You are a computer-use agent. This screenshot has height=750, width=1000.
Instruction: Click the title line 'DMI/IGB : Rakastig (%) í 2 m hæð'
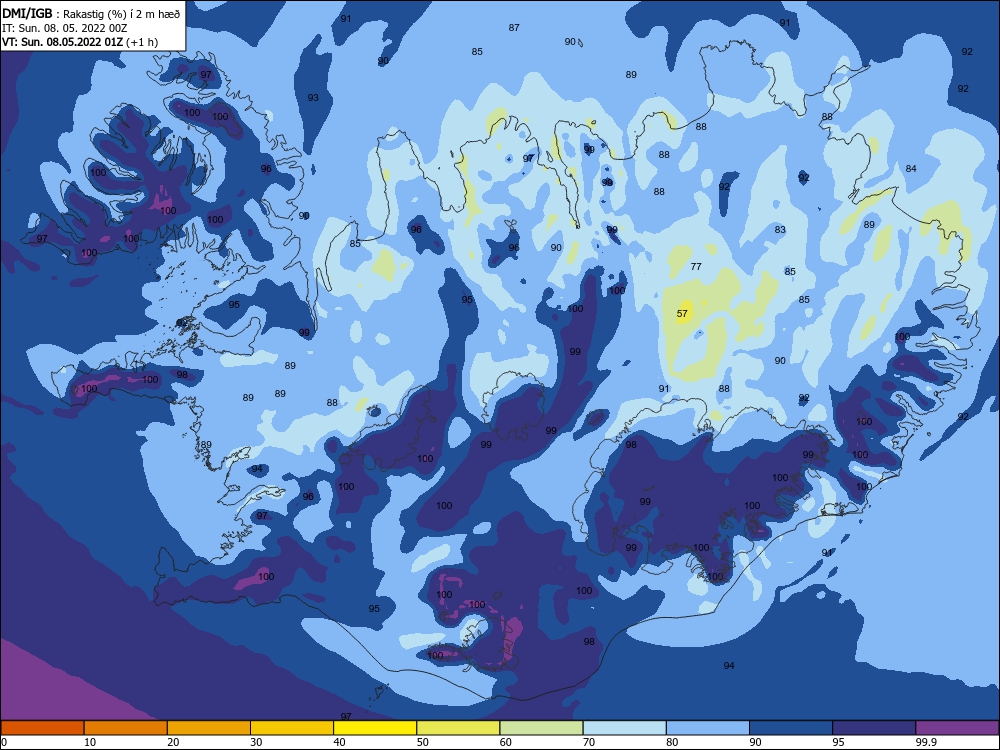[x=91, y=14]
